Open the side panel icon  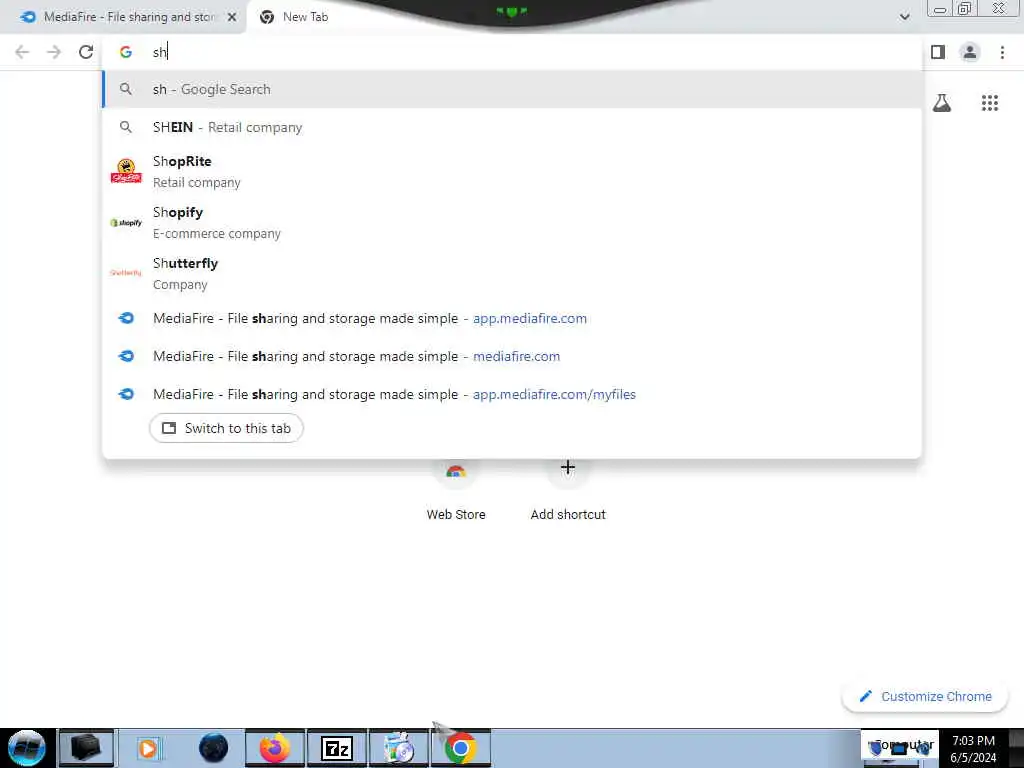[938, 52]
